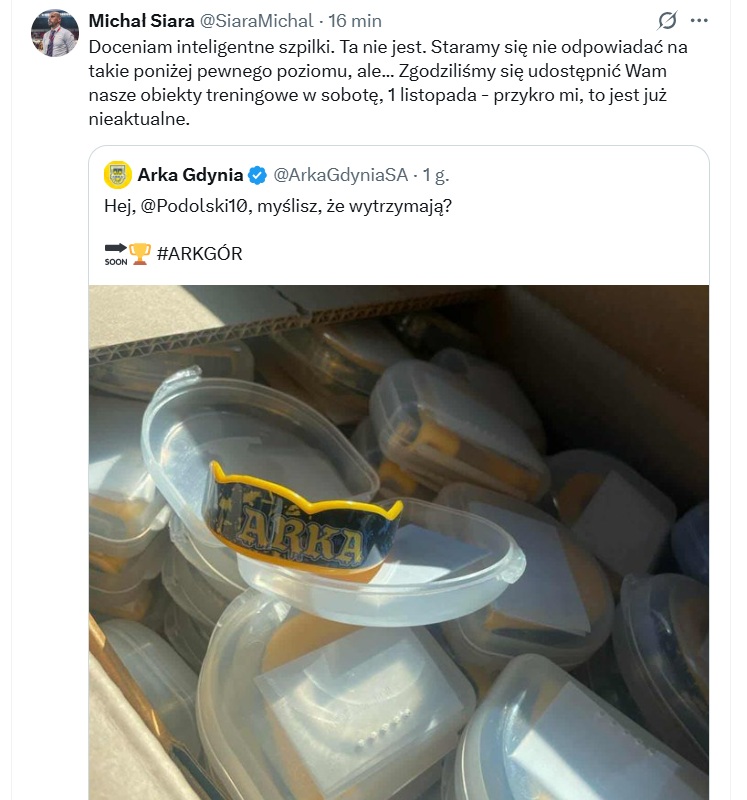
Task: Open Michał Siara's profile avatar
Action: [x=55, y=33]
